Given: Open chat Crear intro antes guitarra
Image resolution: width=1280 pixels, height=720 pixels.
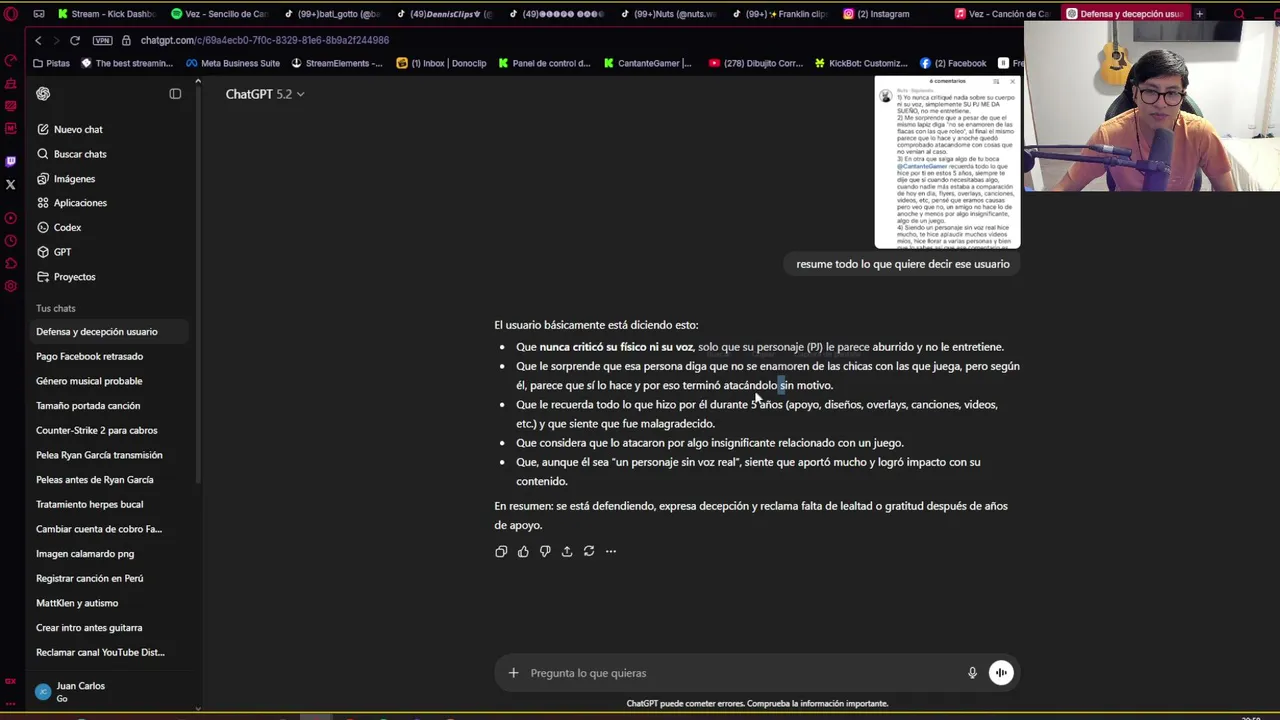Looking at the screenshot, I should click(x=89, y=628).
